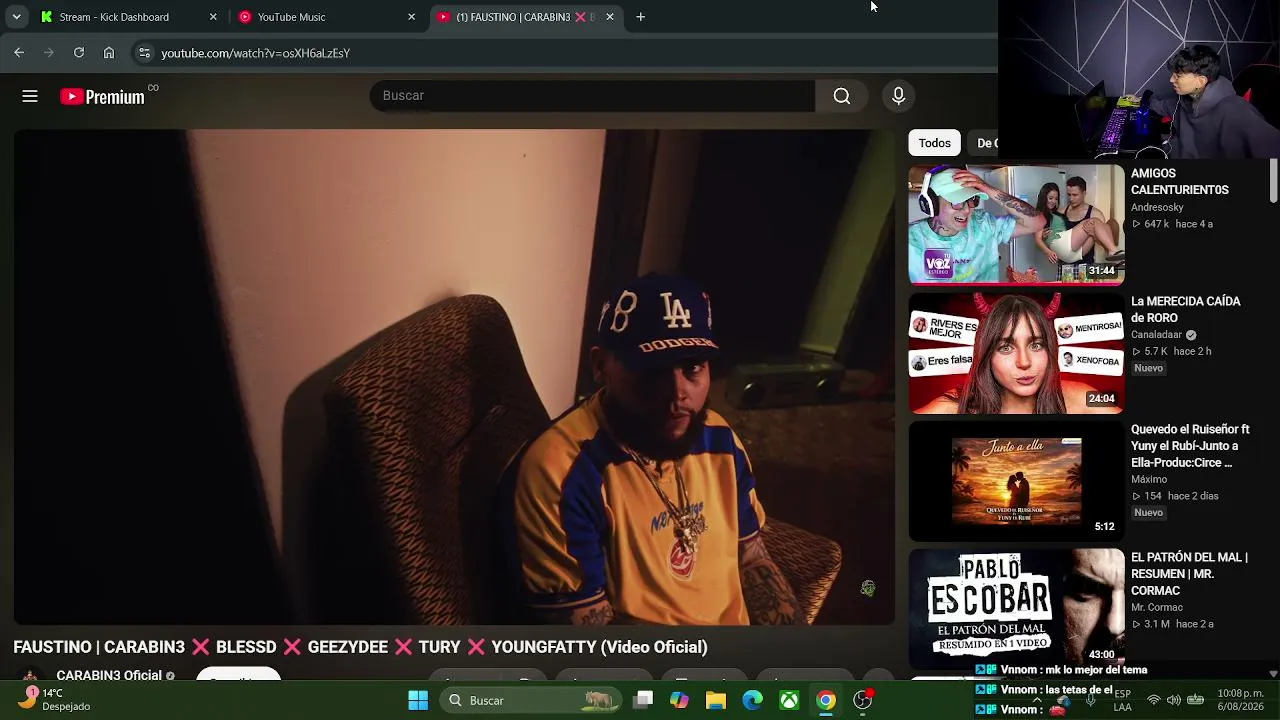Open AMIGOS CALENTURIENTOS video thumbnail
This screenshot has height=720, width=1280.
(x=1016, y=225)
